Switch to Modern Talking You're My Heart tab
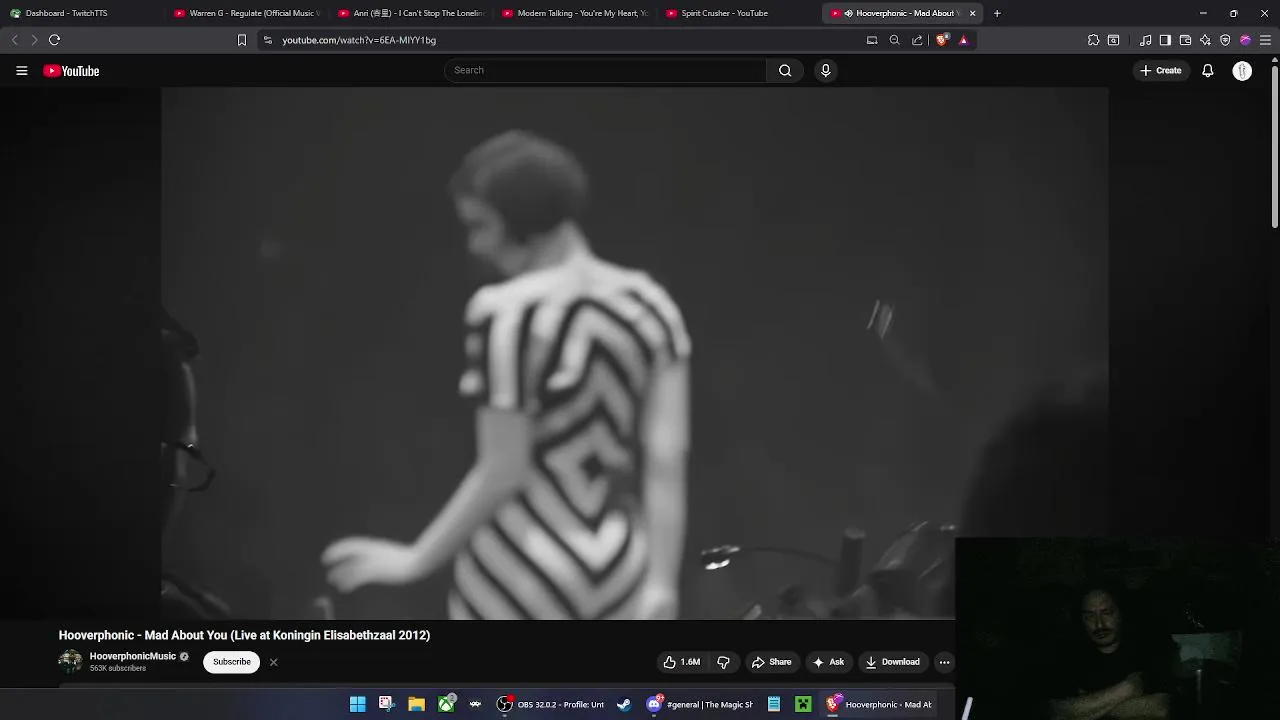1280x720 pixels. point(574,13)
